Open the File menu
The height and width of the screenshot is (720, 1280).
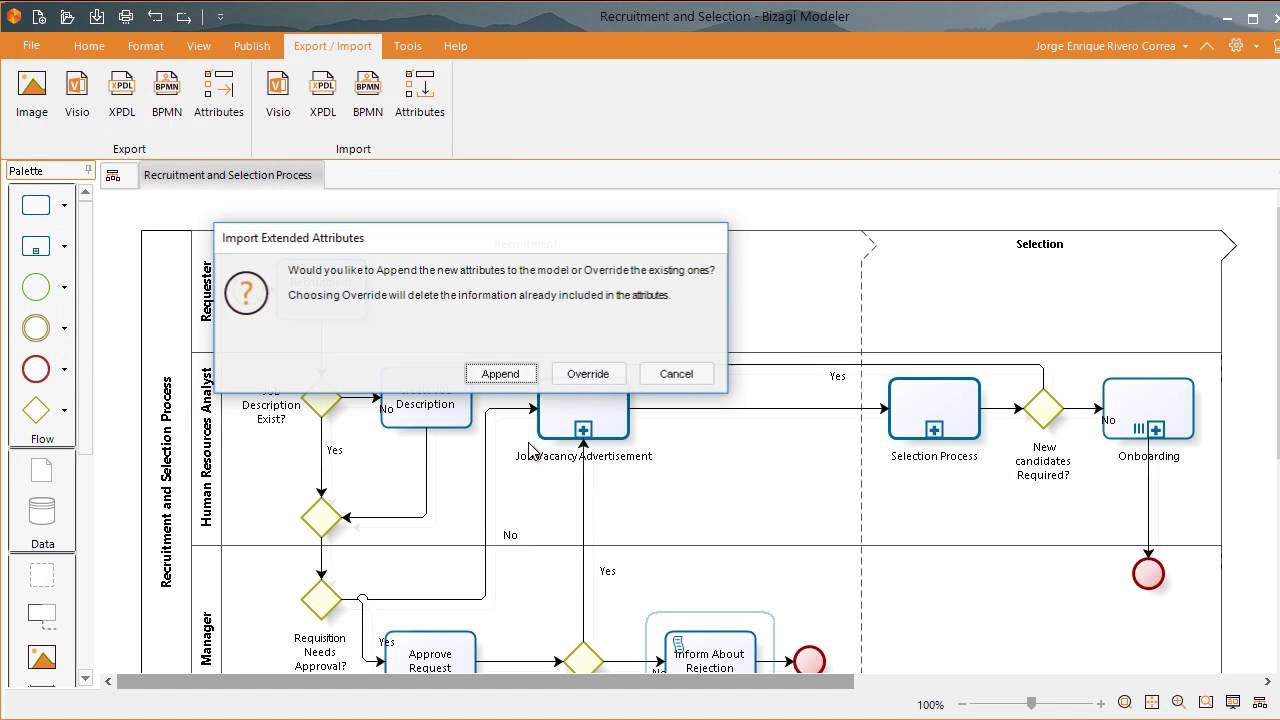click(31, 46)
